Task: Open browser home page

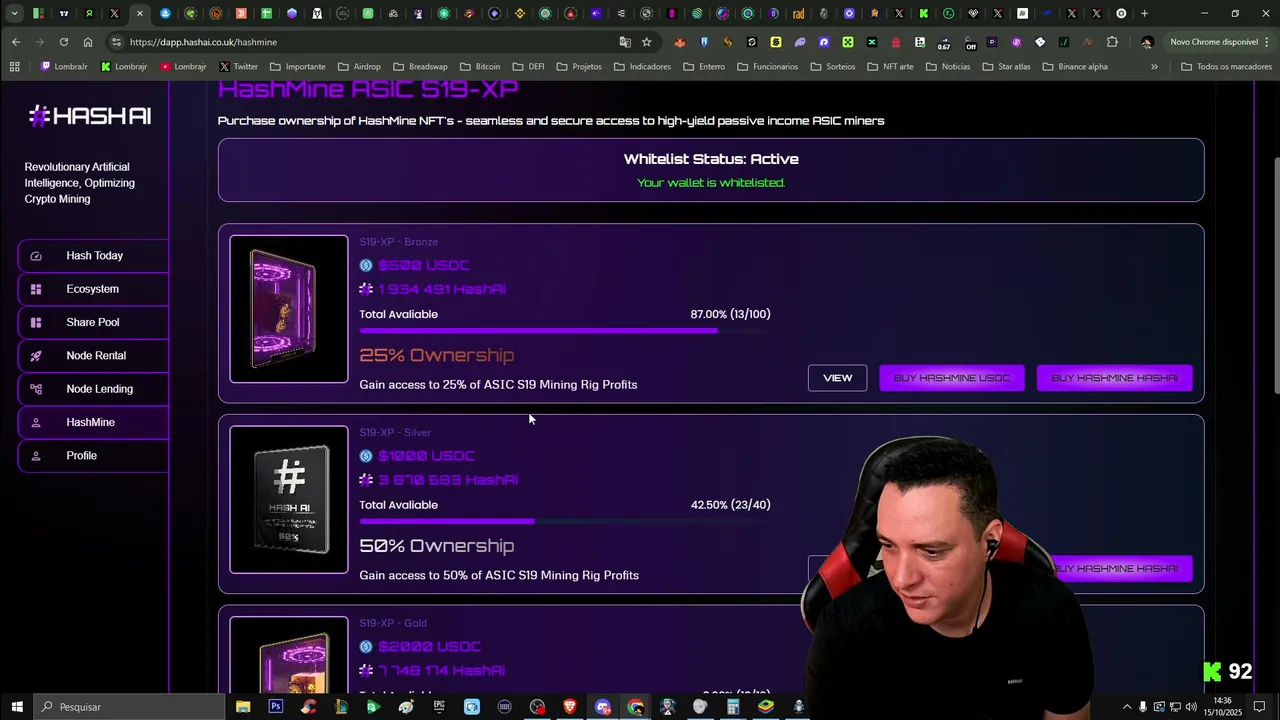Action: click(88, 42)
